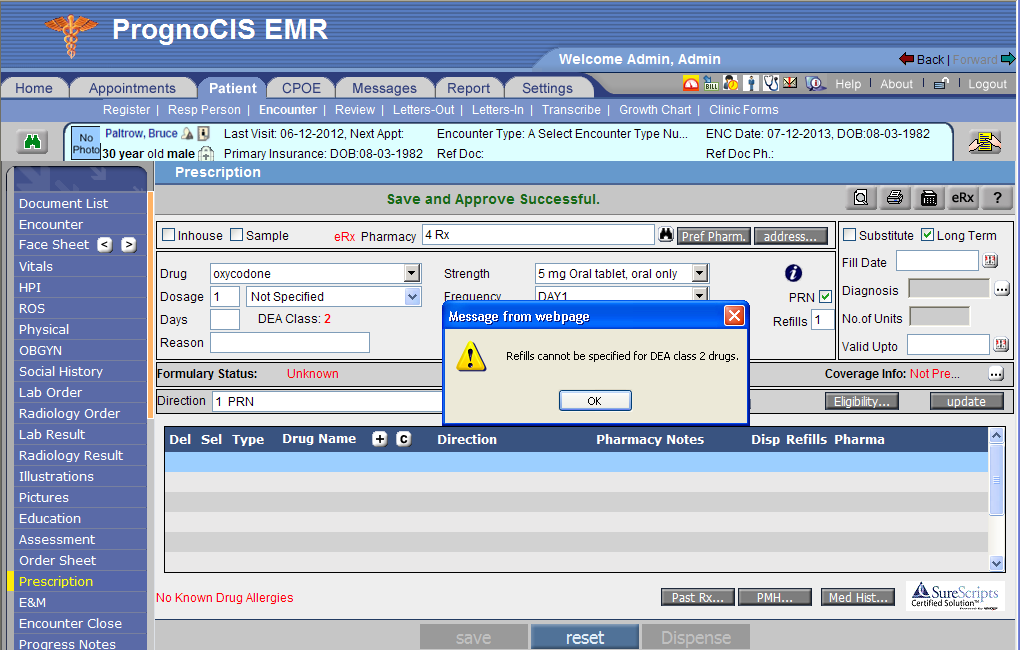The image size is (1020, 650).
Task: Go to previous Face Sheet with '<' arrow
Action: click(105, 245)
